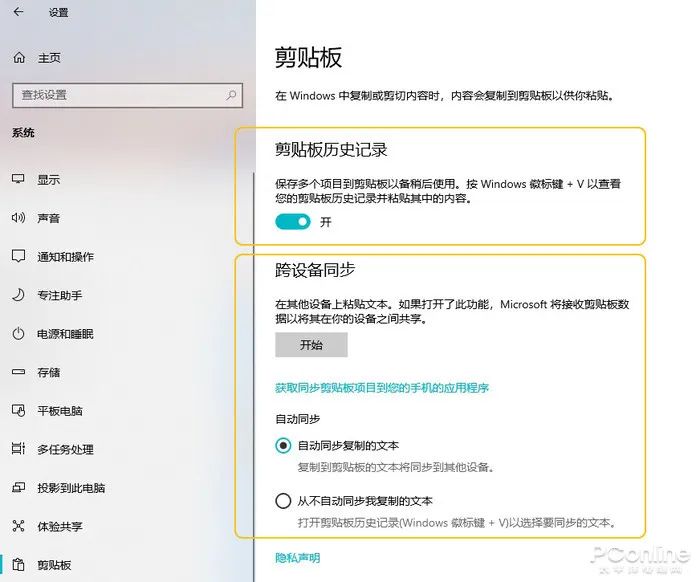The height and width of the screenshot is (582, 700).
Task: Open the 平板电脑 settings page
Action: tap(60, 411)
